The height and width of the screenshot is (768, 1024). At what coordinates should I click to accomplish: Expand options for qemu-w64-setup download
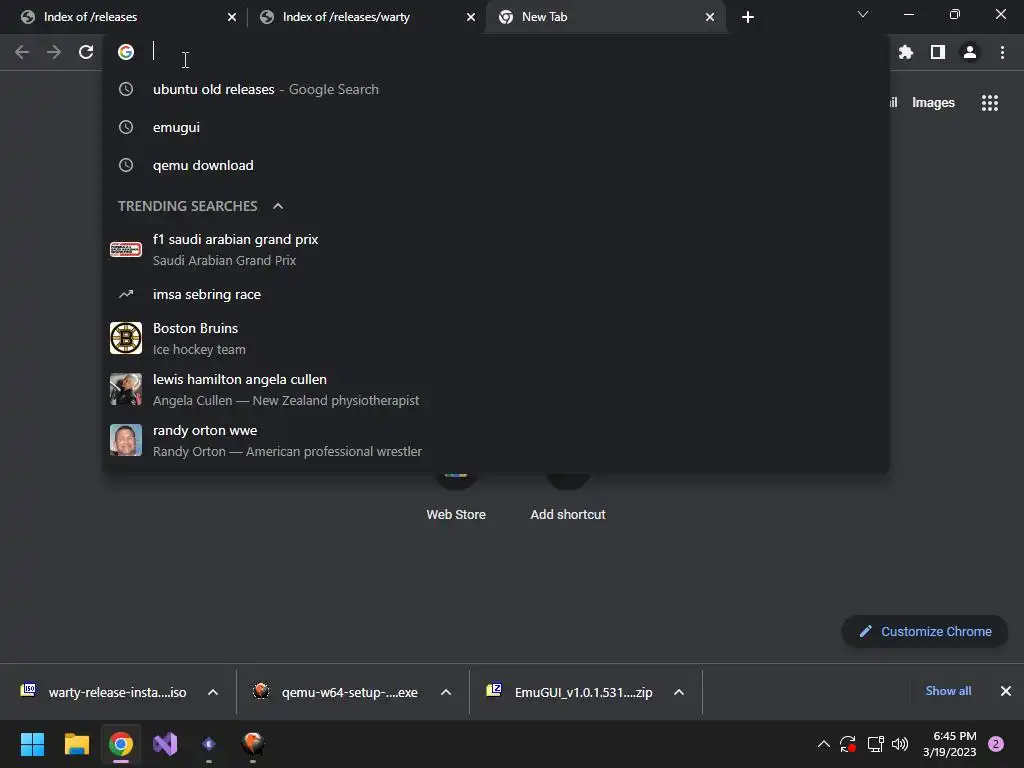(446, 692)
